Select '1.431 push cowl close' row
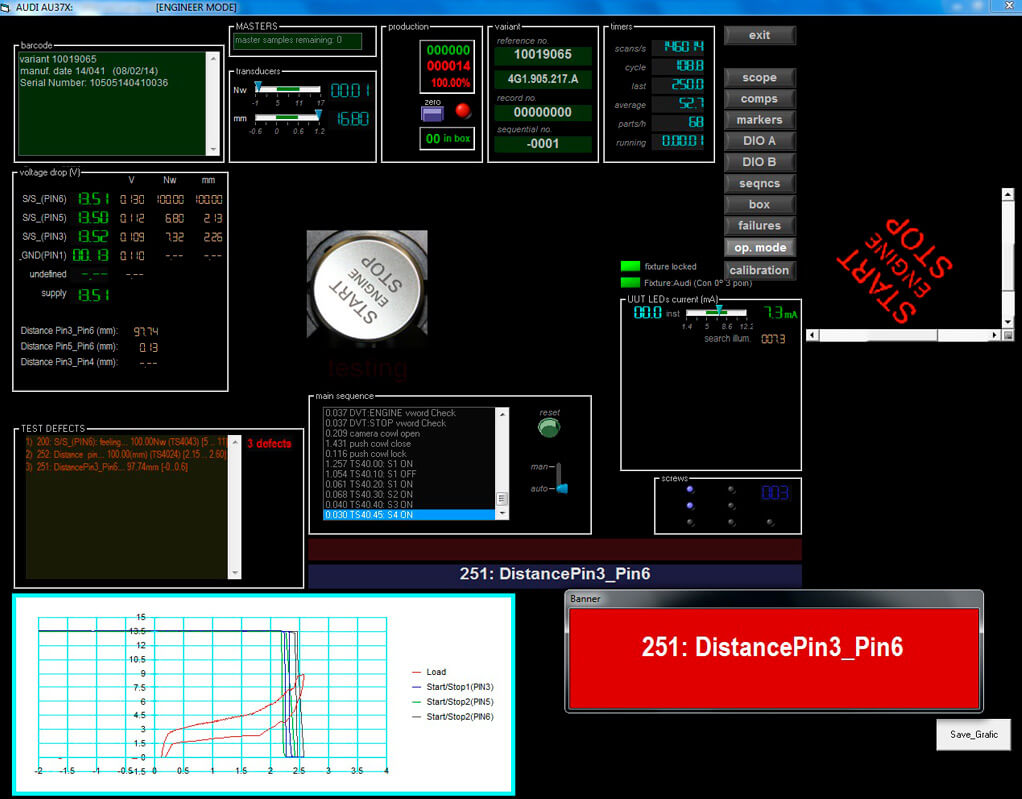Screen dimensions: 1022x799 coord(409,443)
